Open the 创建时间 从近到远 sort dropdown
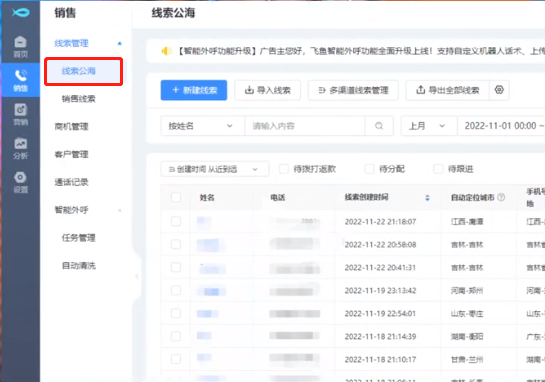The width and height of the screenshot is (545, 382). [x=215, y=169]
